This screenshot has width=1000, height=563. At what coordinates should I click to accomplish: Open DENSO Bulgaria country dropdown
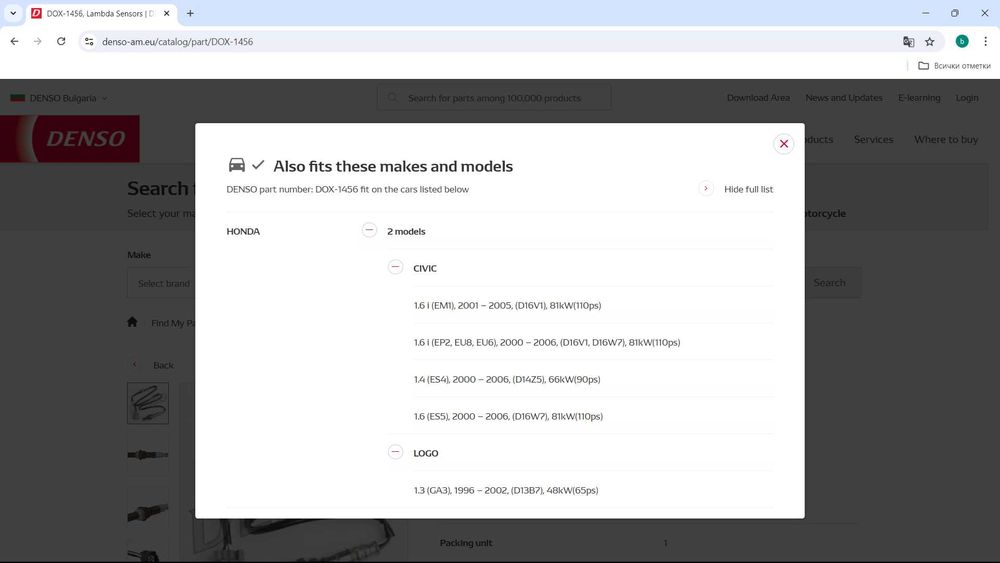coord(59,98)
